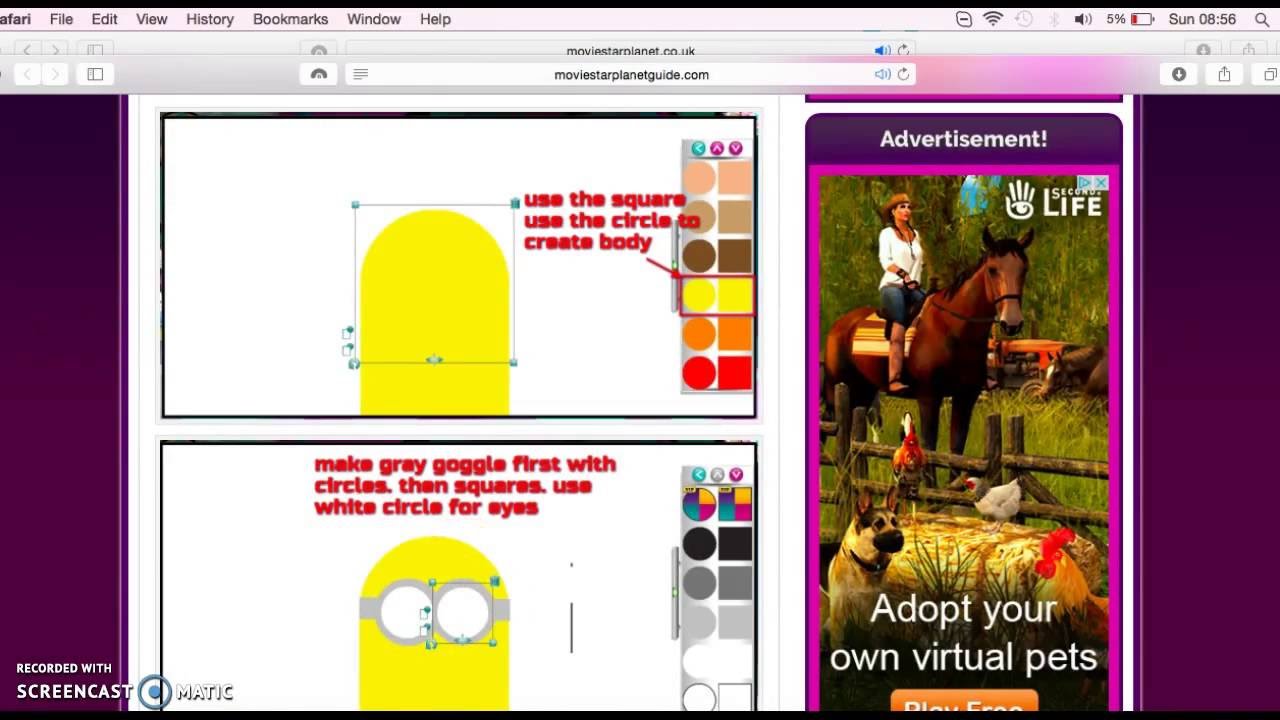Click teal back arrow on yellow-body palette
This screenshot has height=720, width=1280.
click(698, 148)
